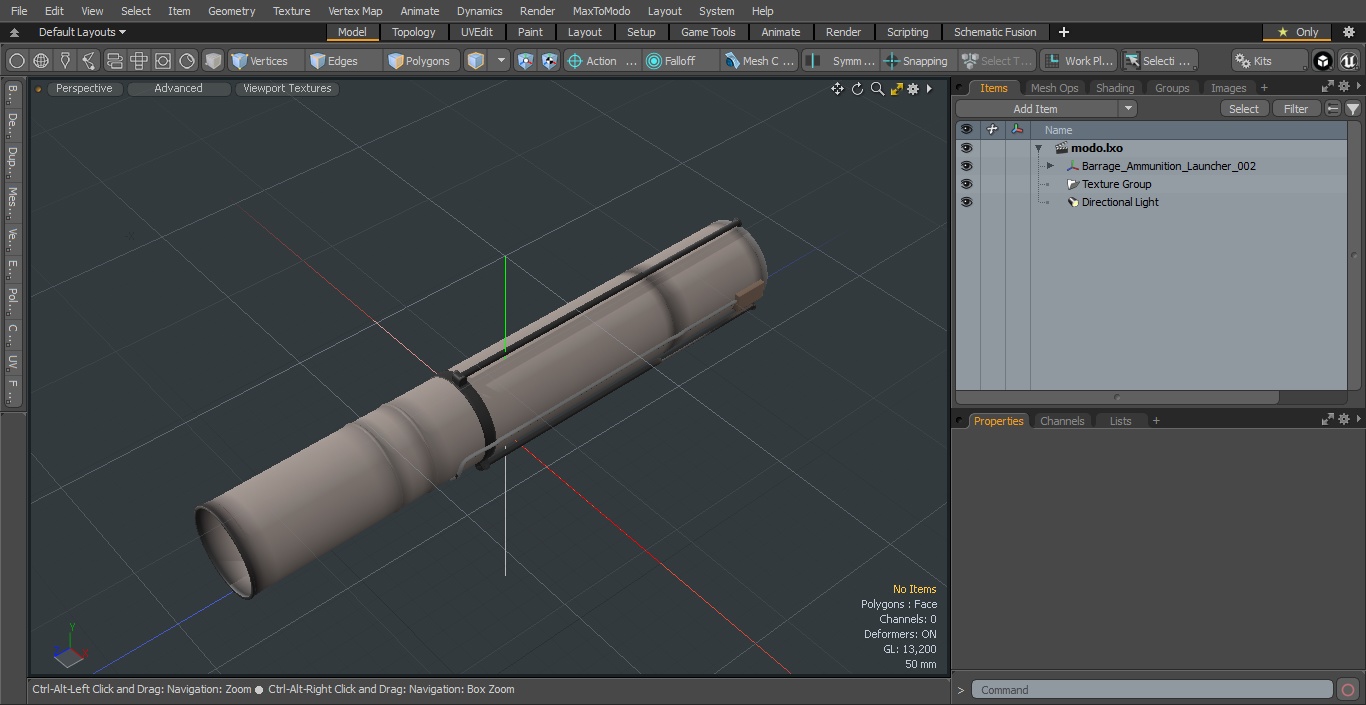1366x705 pixels.
Task: Expand viewport options arrow next to gear
Action: click(x=929, y=89)
